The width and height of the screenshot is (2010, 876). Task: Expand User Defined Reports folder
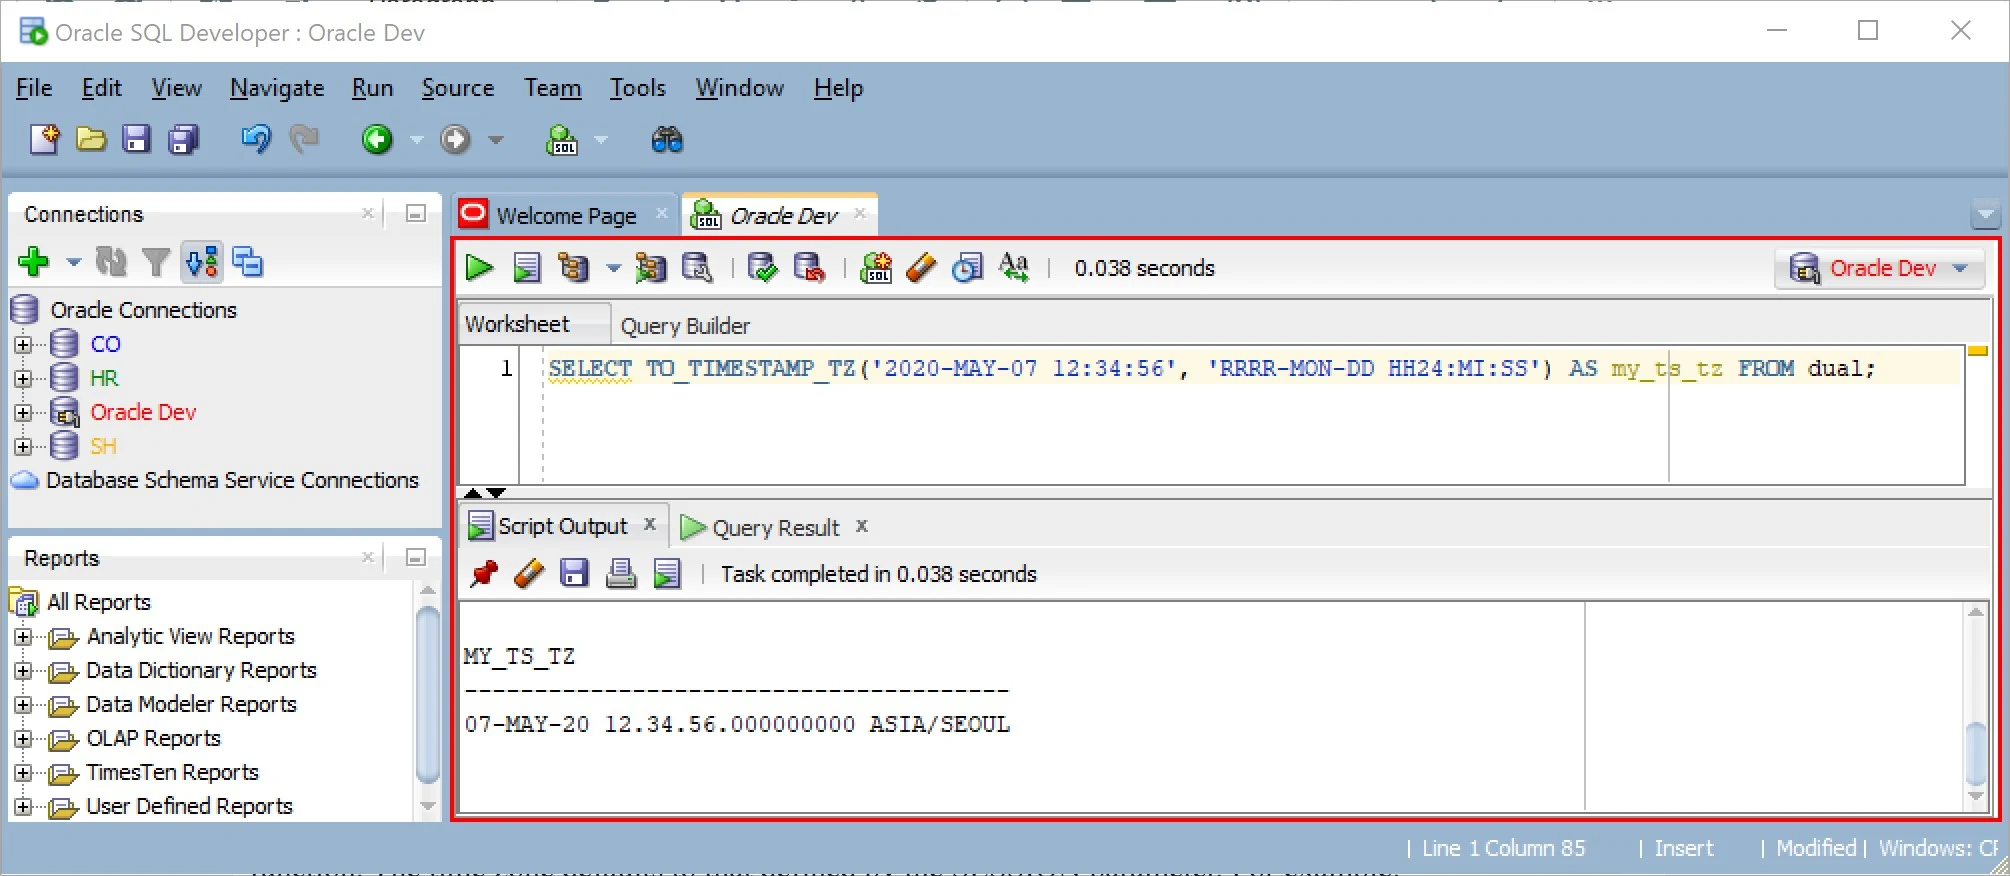point(23,807)
